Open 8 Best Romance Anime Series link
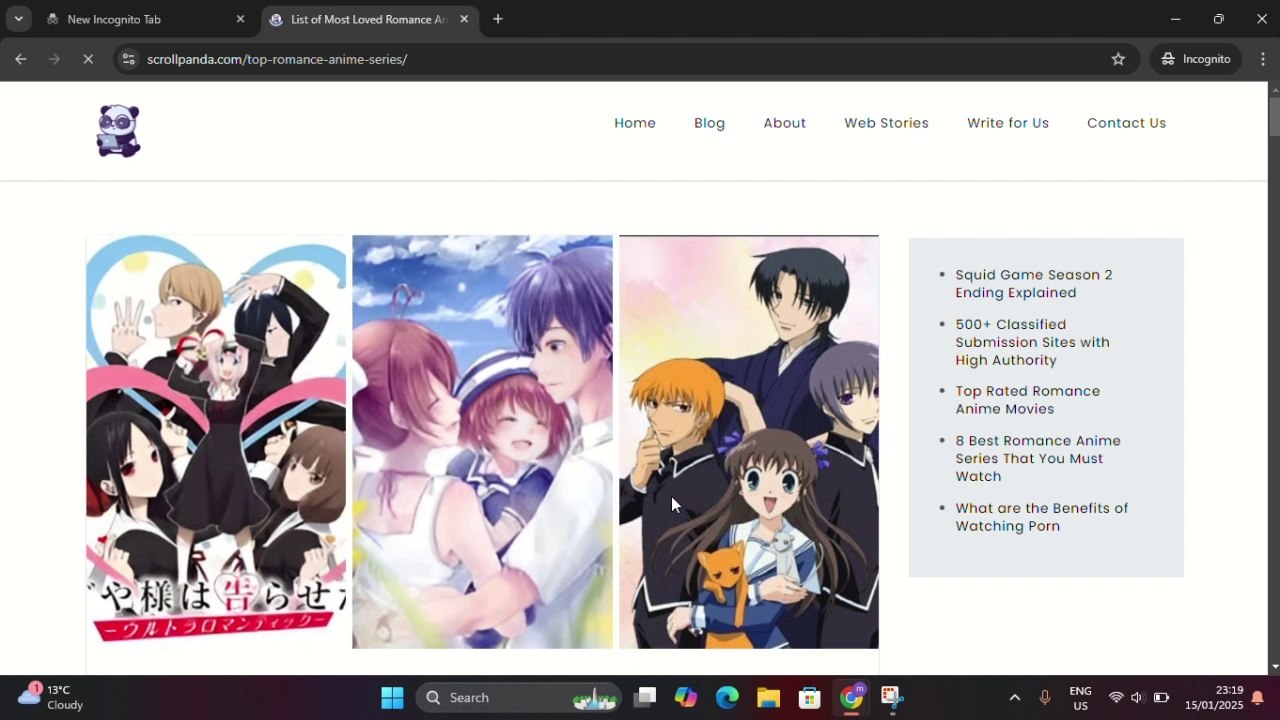The width and height of the screenshot is (1280, 720). [1038, 458]
